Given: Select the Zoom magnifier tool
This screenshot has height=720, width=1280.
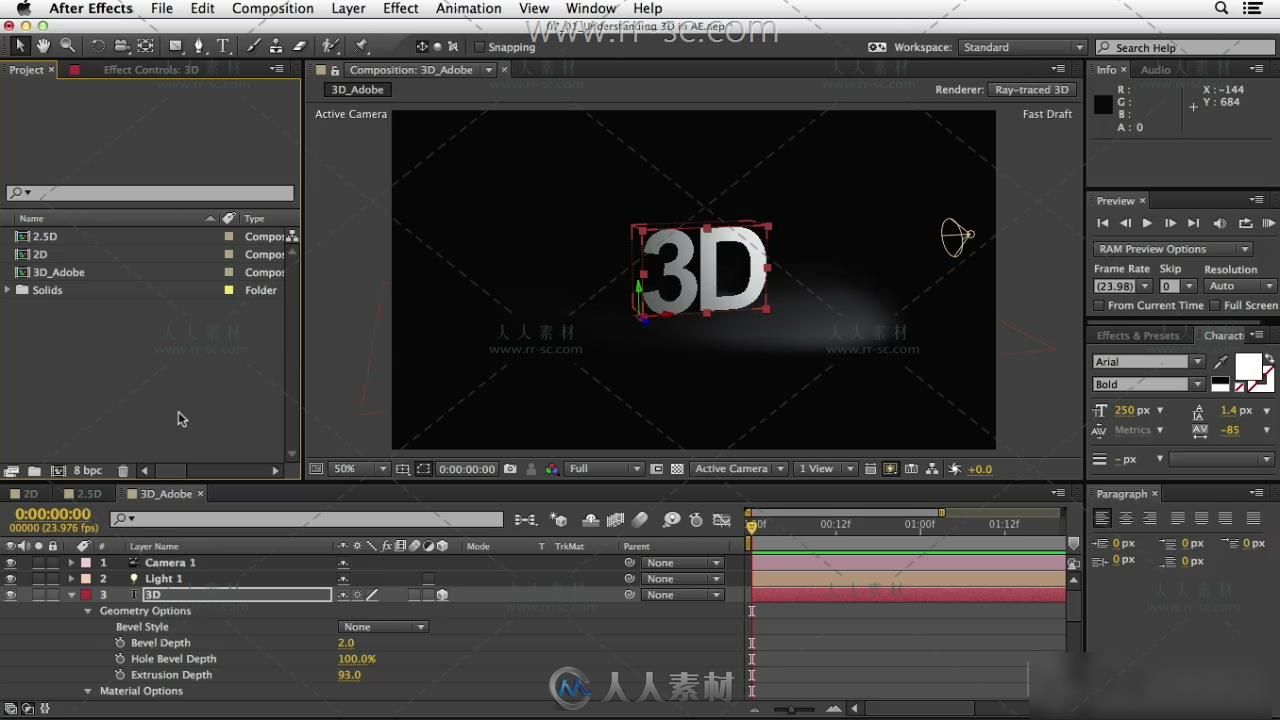Looking at the screenshot, I should point(67,46).
